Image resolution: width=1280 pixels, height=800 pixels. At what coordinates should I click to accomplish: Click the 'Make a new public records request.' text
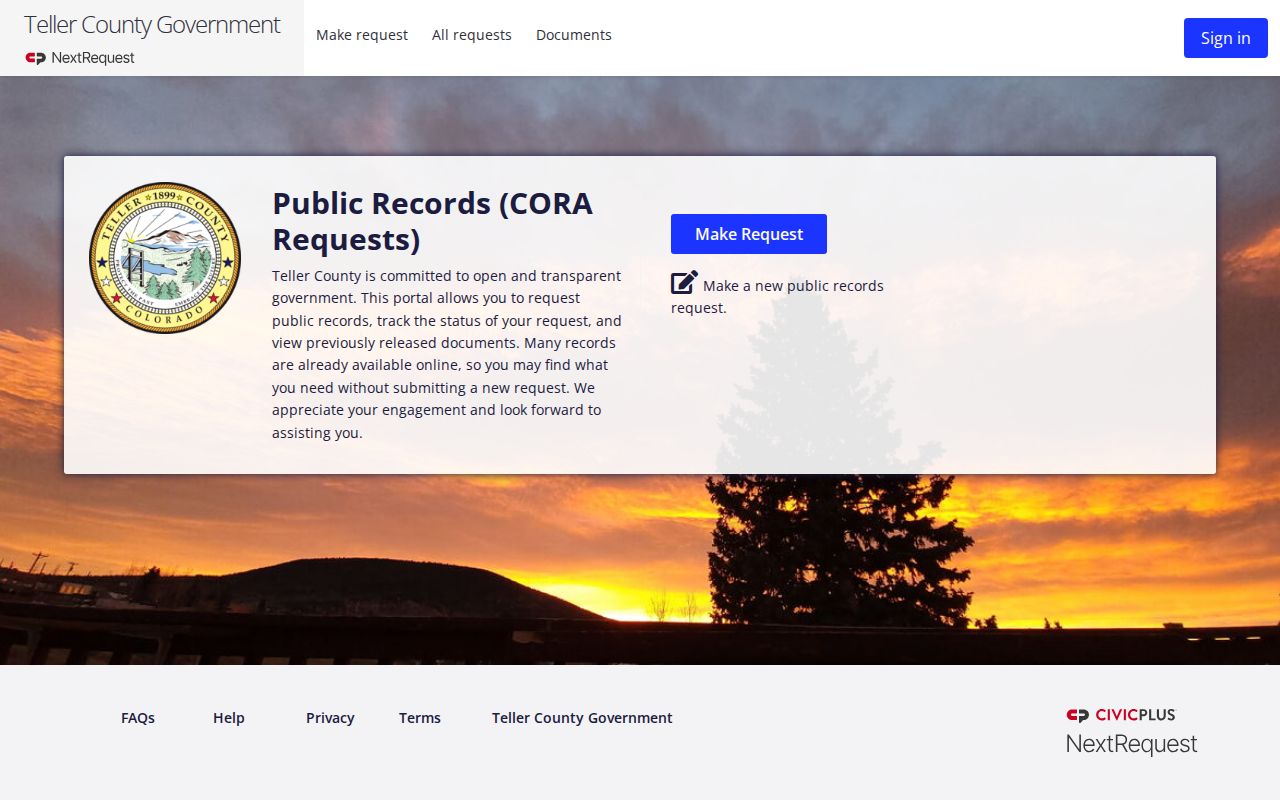(778, 297)
